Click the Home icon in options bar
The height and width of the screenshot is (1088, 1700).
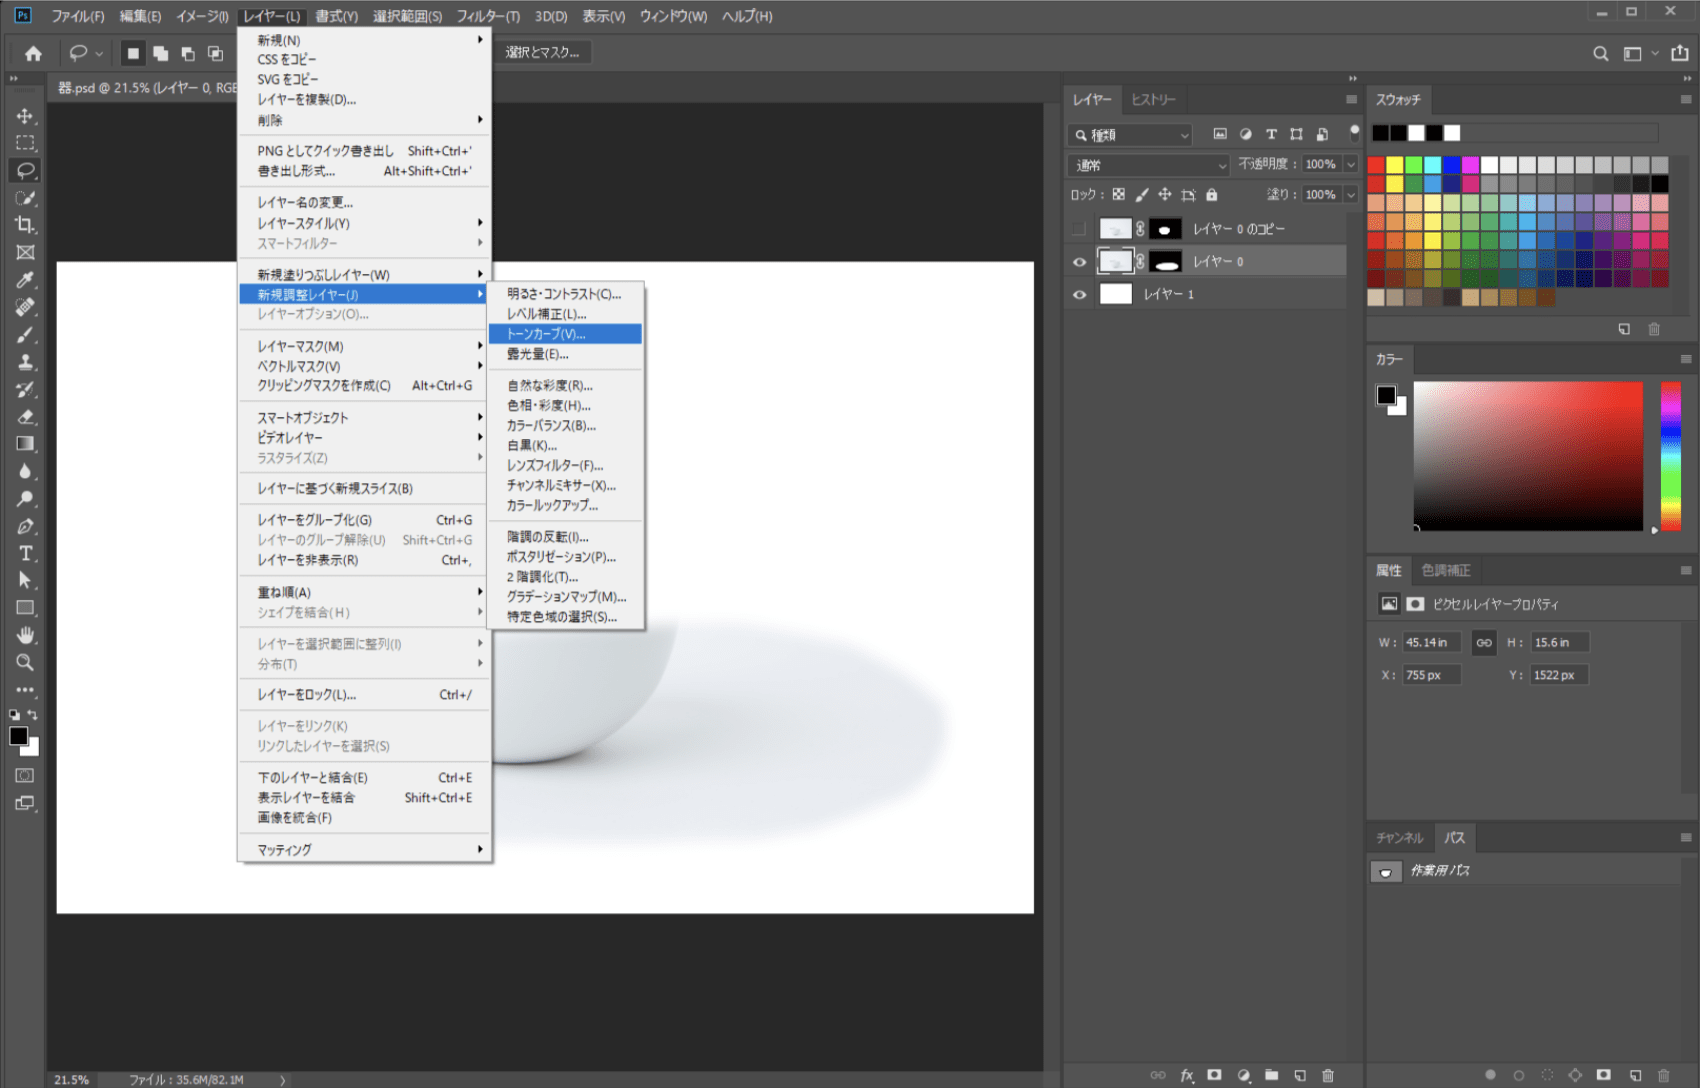click(x=33, y=53)
